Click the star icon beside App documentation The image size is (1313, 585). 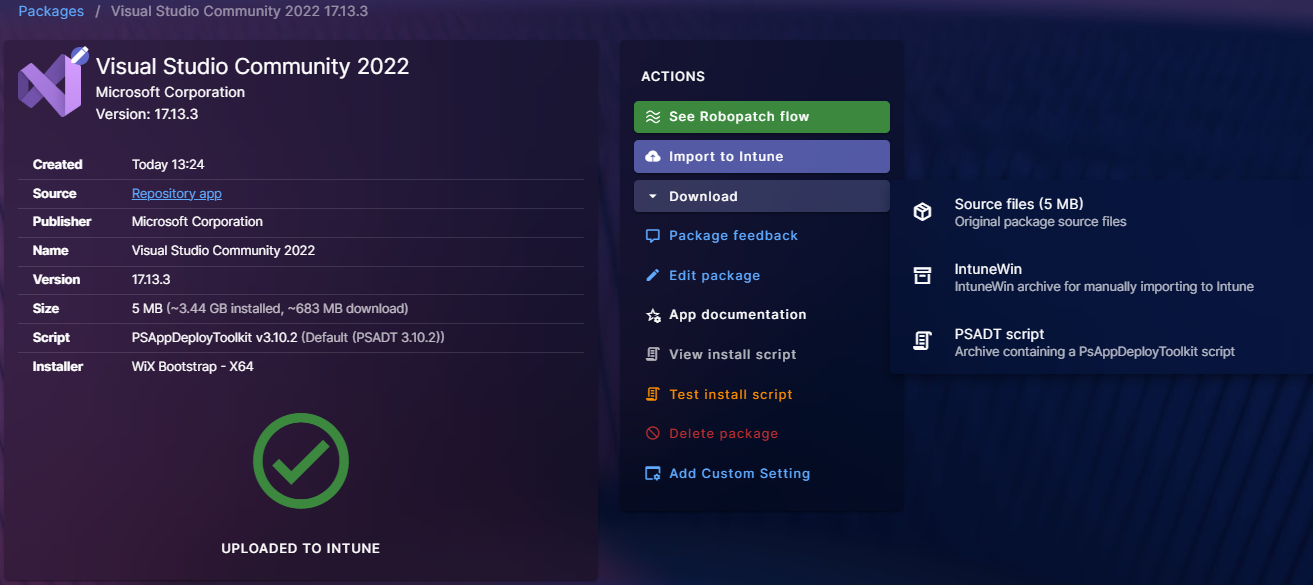(653, 315)
